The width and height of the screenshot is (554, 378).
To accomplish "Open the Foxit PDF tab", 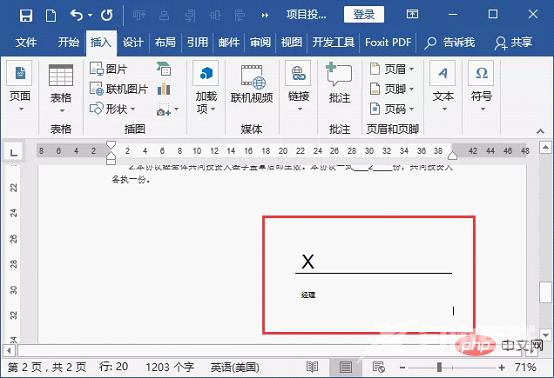I will (x=388, y=42).
